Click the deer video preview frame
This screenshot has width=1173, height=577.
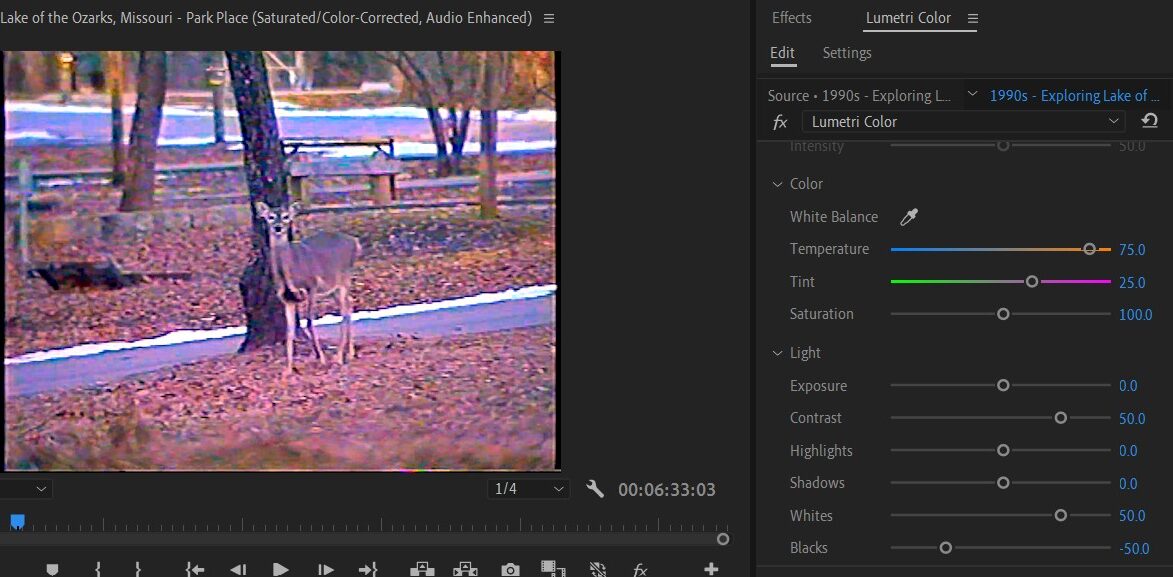click(281, 260)
